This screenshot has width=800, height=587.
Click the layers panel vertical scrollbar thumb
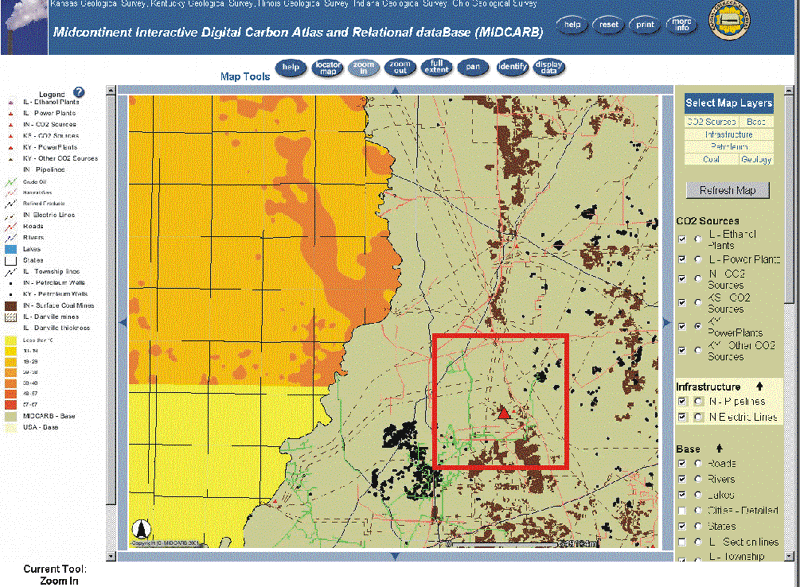[x=789, y=199]
